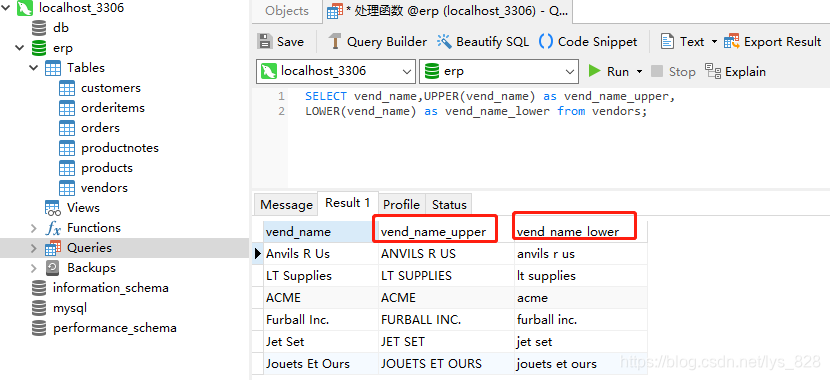Viewport: 830px width, 380px height.
Task: Open the Run dropdown arrow
Action: tap(639, 72)
